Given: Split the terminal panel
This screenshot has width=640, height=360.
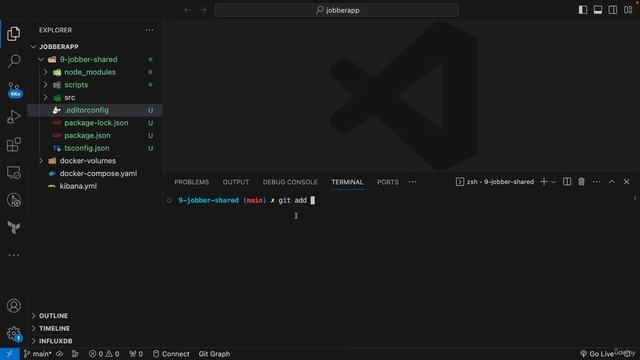Looking at the screenshot, I should click(x=567, y=182).
